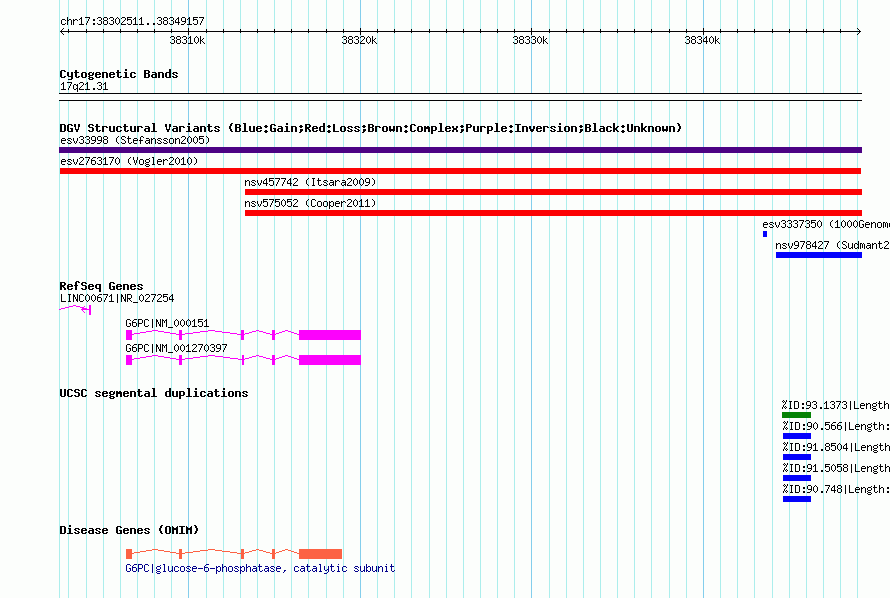Click the LINC00671 gene glyph
Viewport: 890px width, 598px height.
(75, 309)
